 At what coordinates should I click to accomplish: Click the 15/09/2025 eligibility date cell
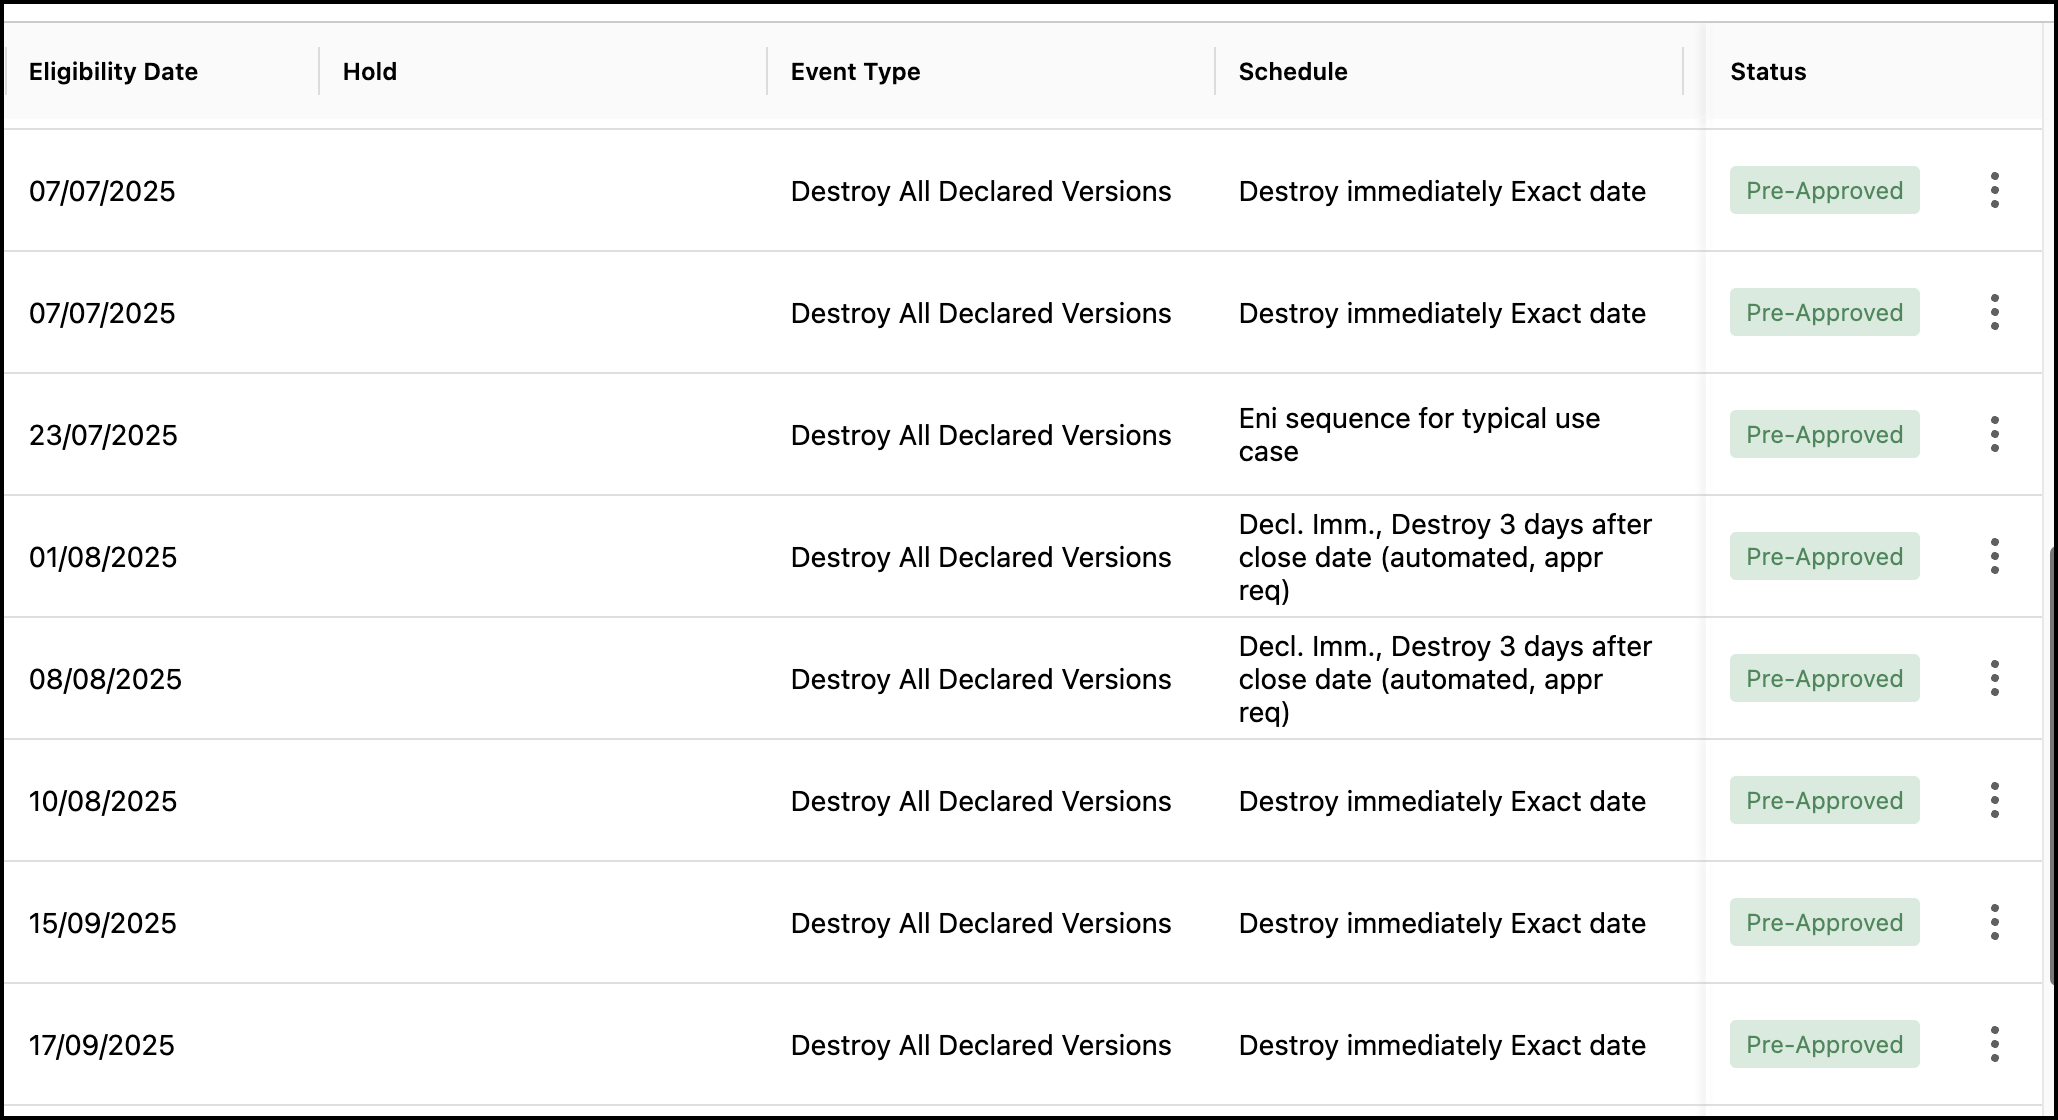[102, 923]
